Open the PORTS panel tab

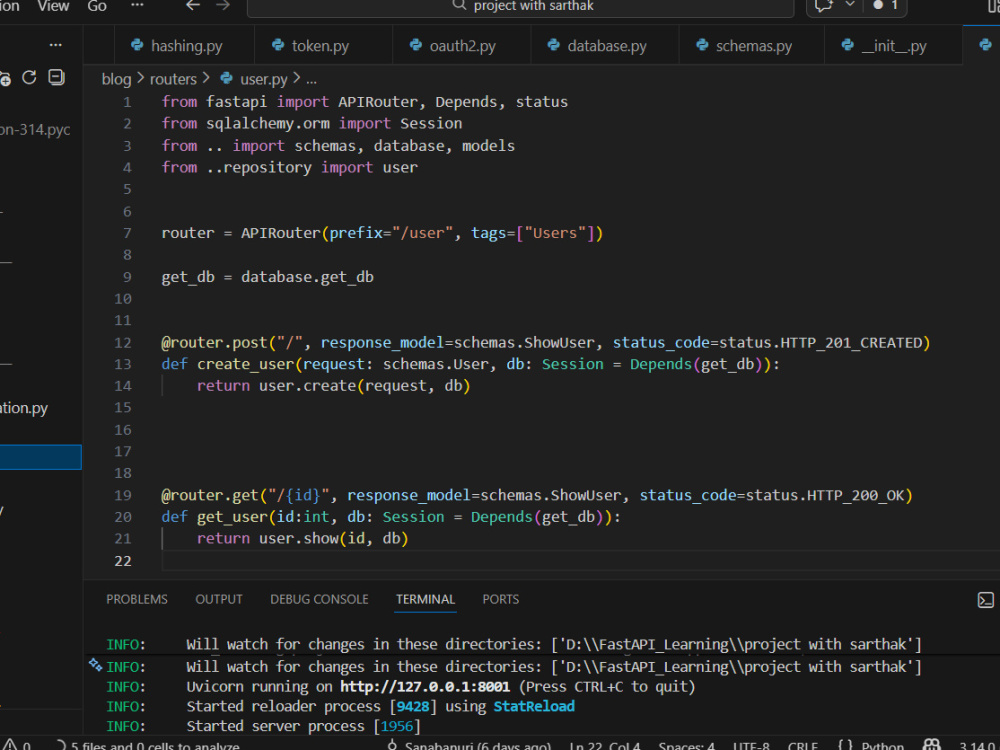501,599
